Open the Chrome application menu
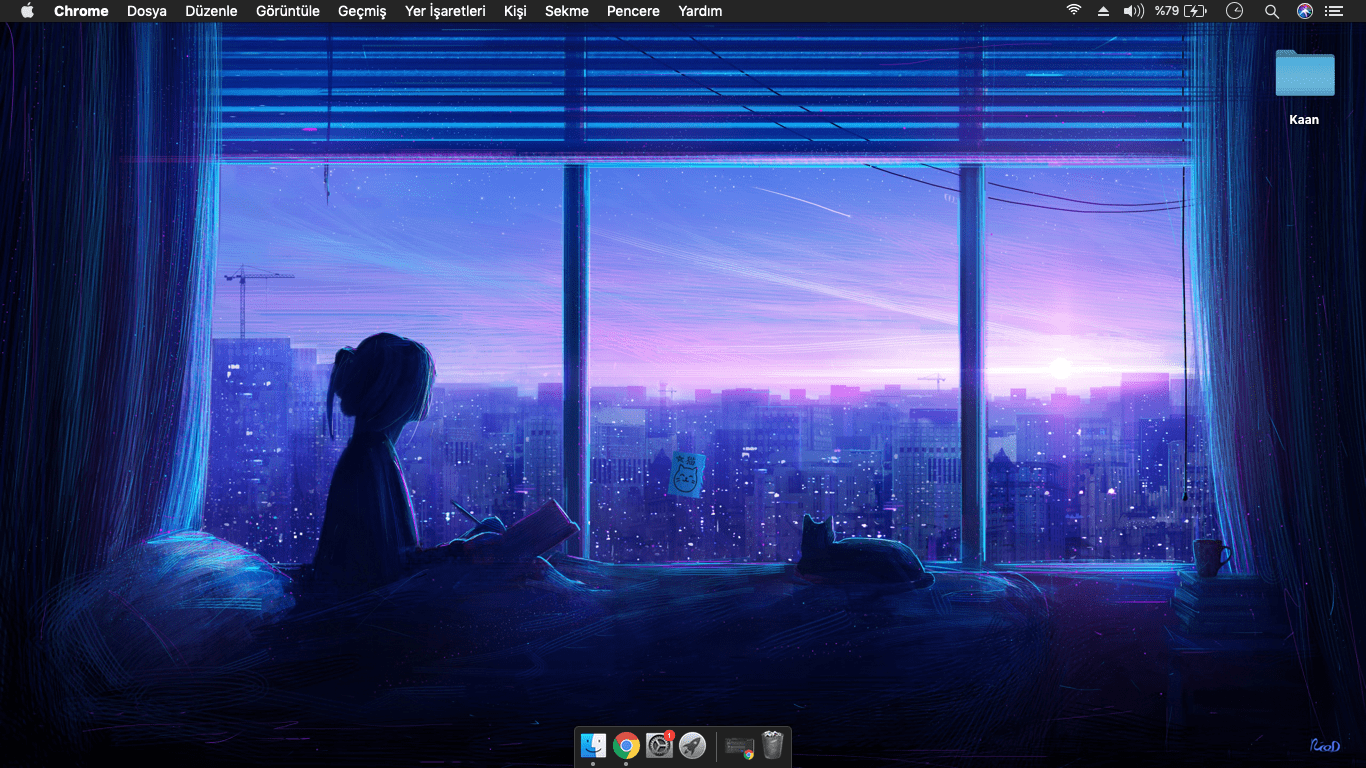The height and width of the screenshot is (768, 1366). tap(81, 11)
